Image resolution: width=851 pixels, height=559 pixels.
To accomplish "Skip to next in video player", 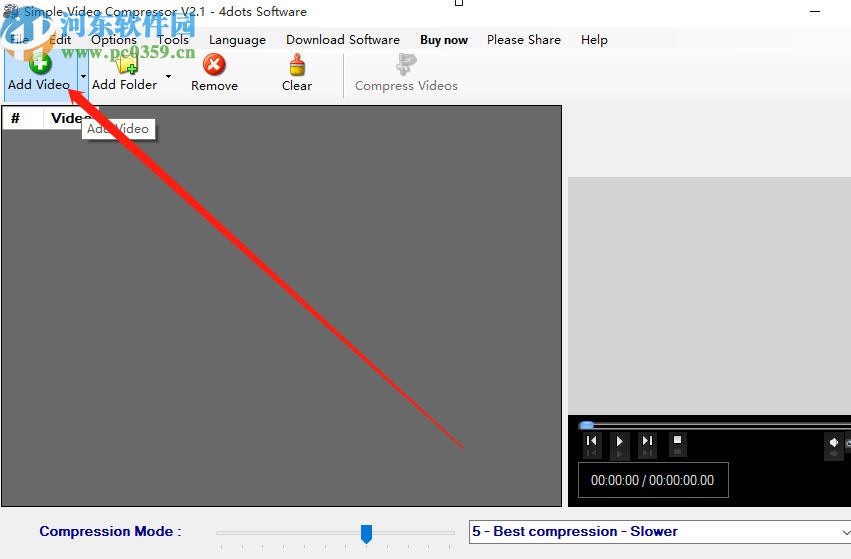I will coord(647,444).
